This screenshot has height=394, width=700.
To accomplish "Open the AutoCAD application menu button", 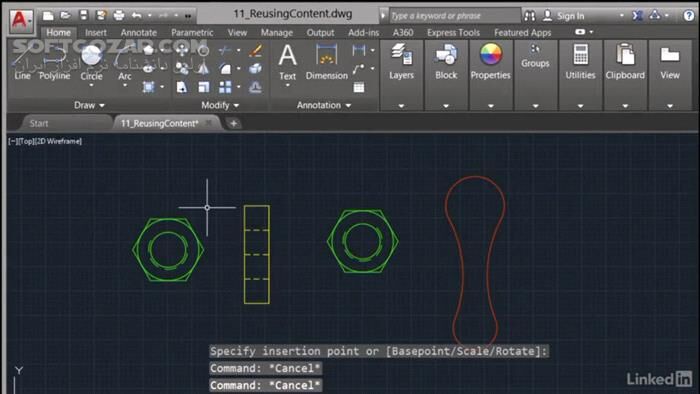I will (21, 21).
